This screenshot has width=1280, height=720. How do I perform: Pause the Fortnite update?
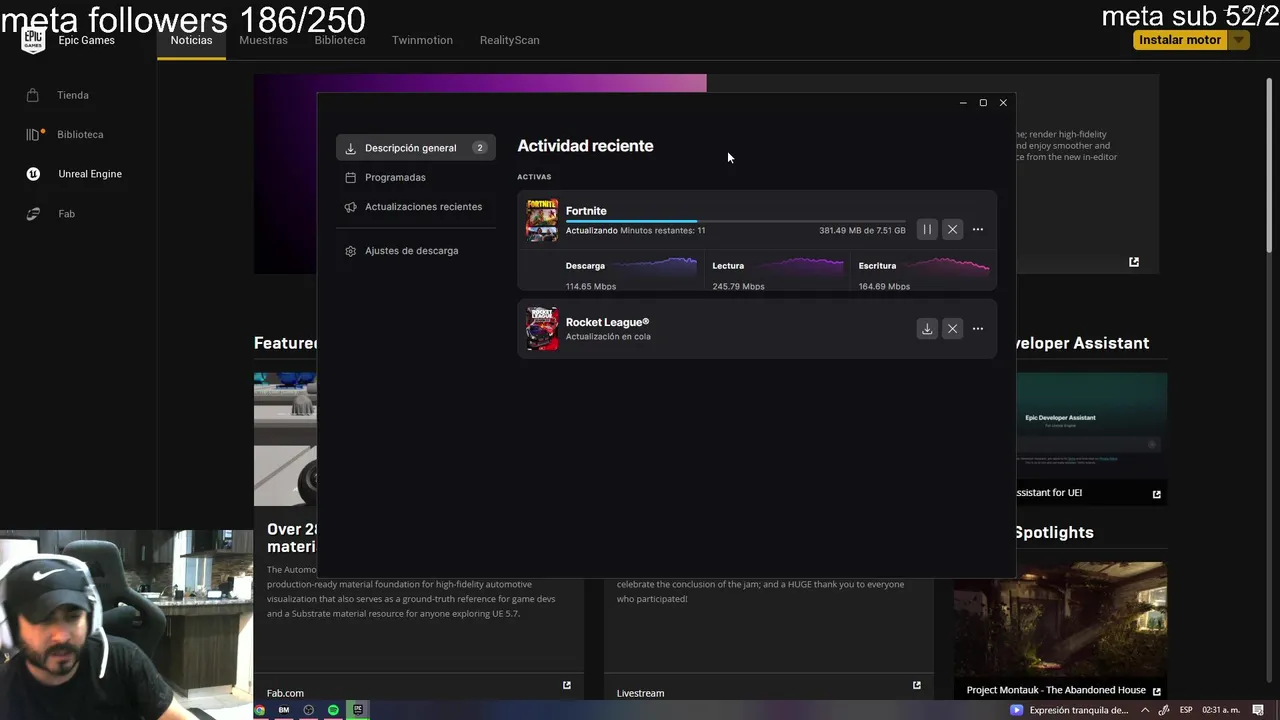click(x=927, y=230)
